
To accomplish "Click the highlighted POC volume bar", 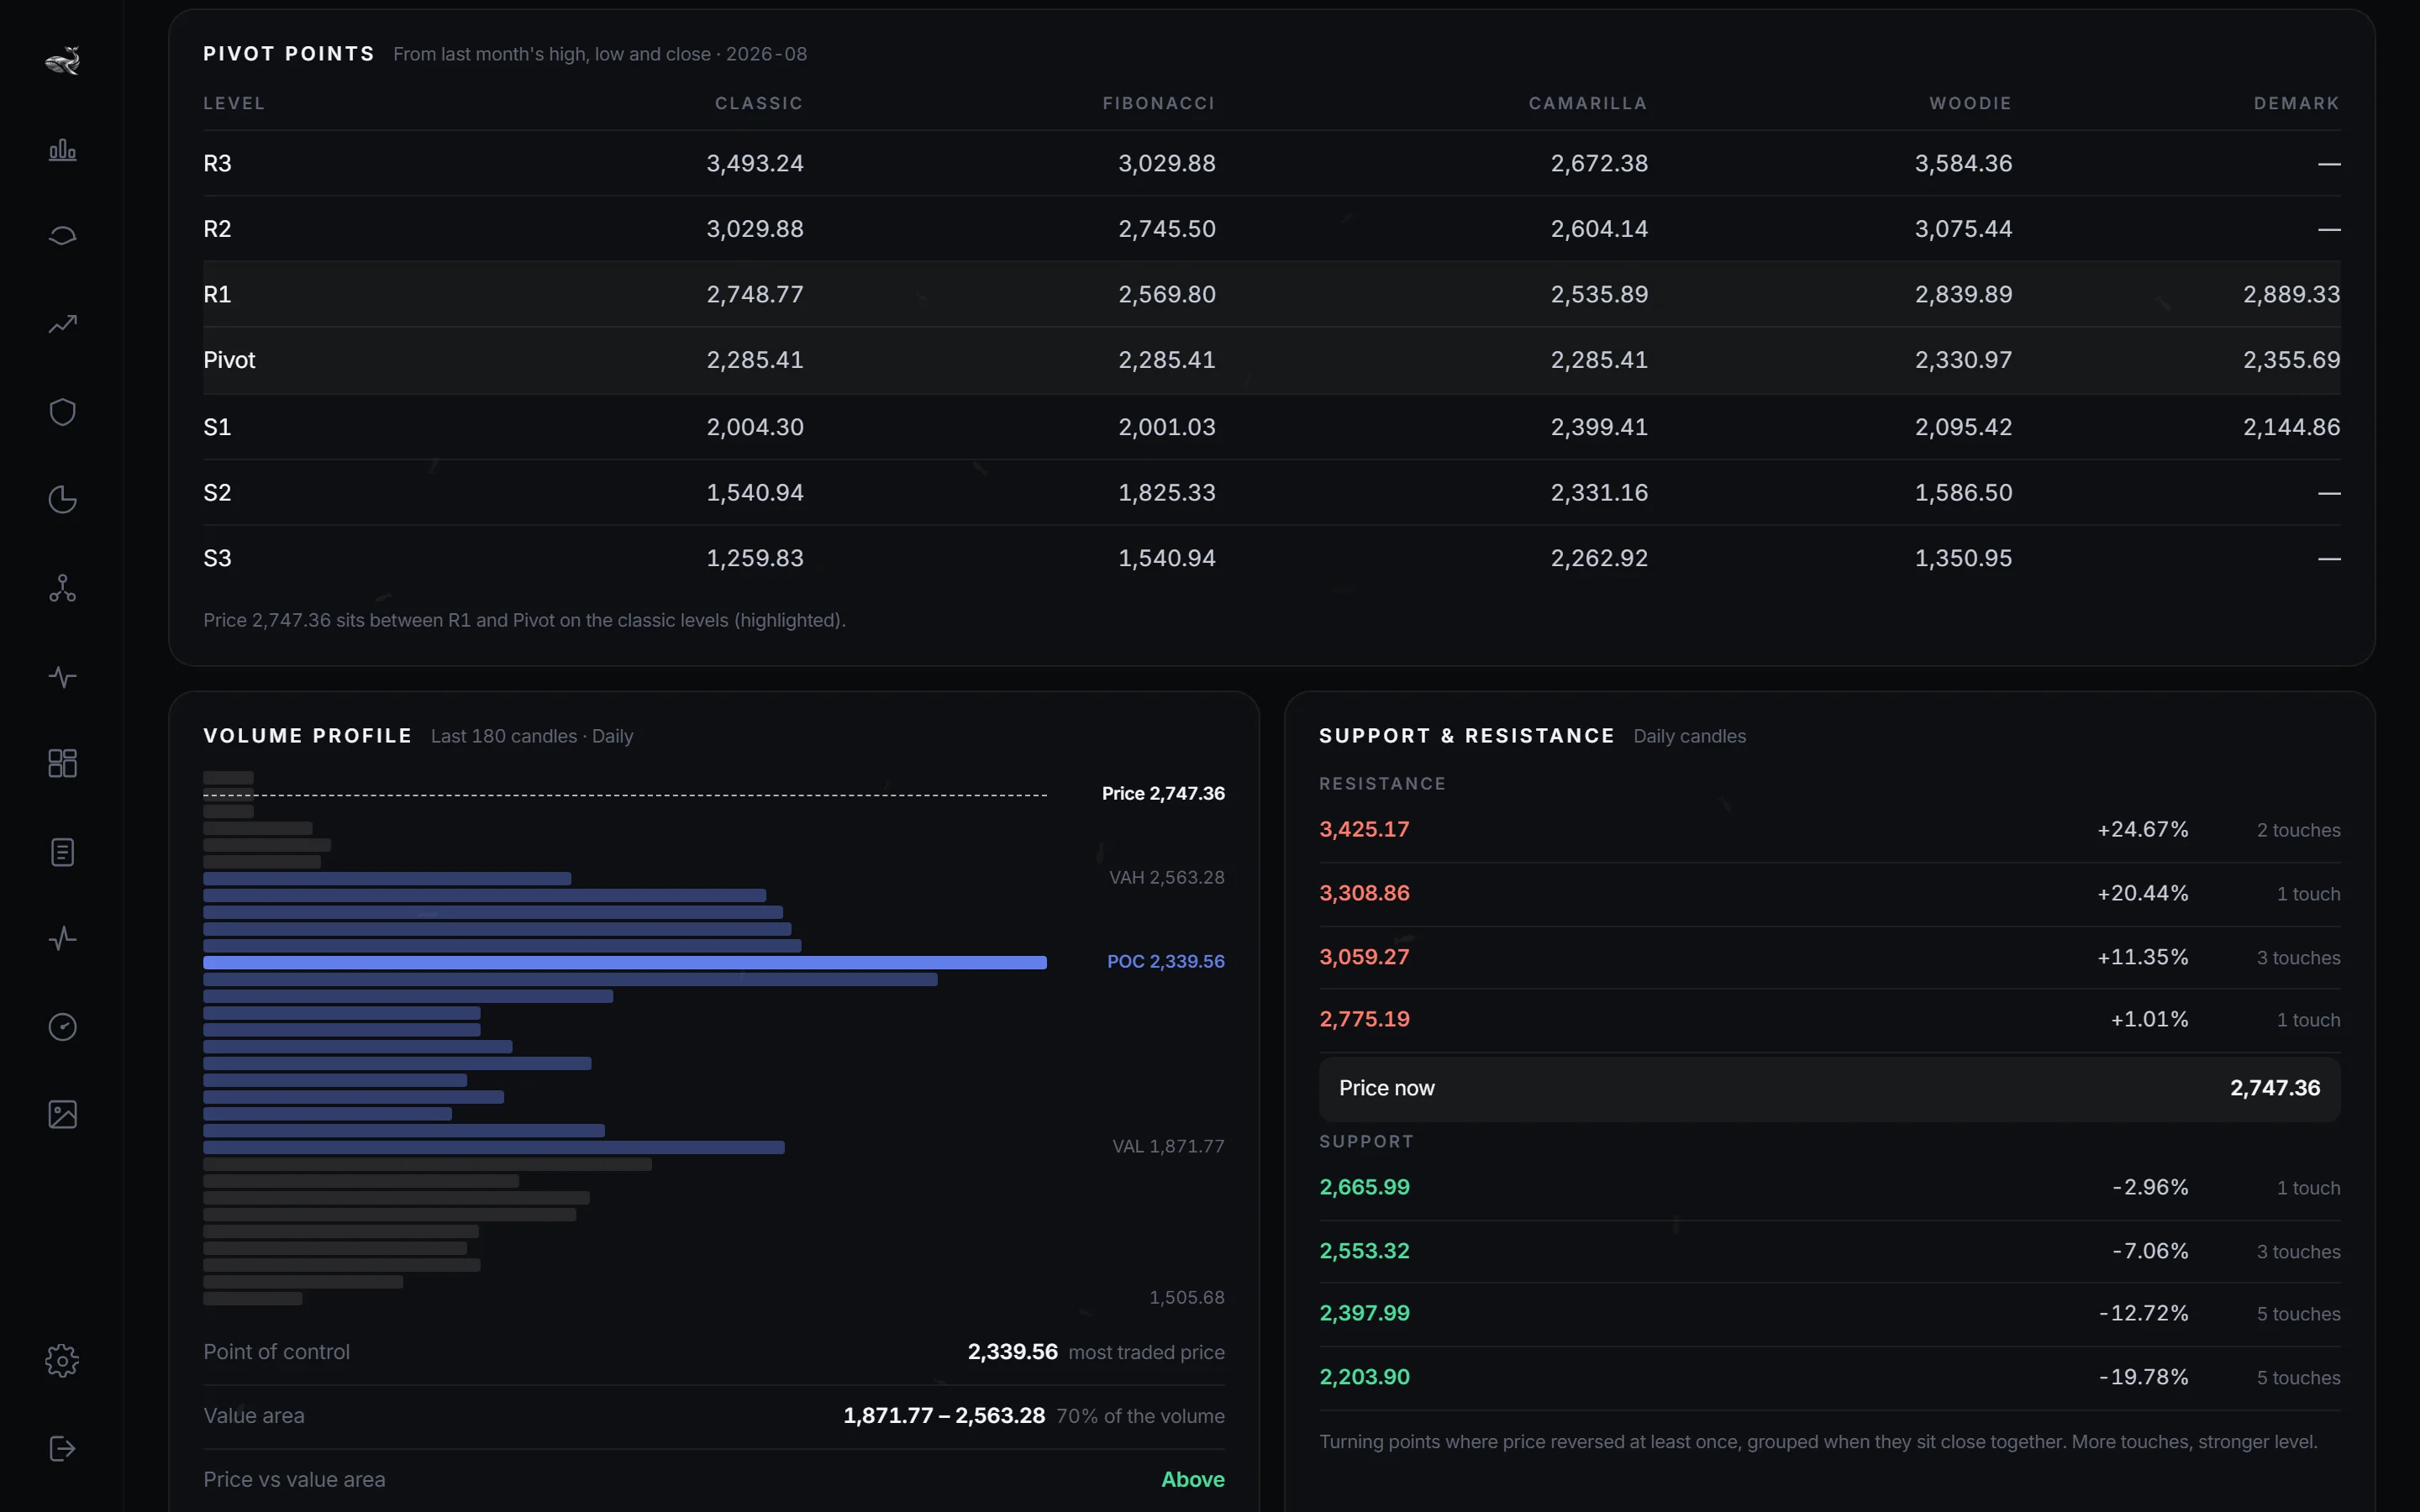I will click(x=625, y=962).
